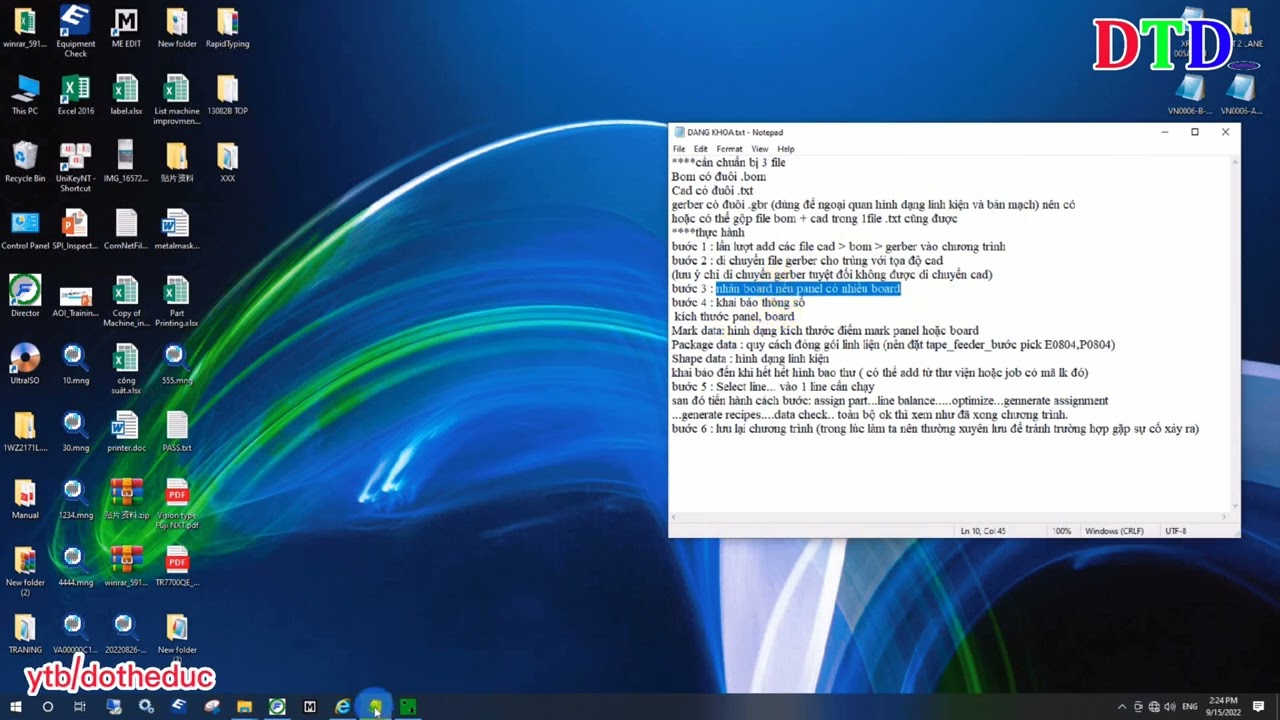Select the Control Panel desktop icon
The width and height of the screenshot is (1280, 720).
[25, 230]
